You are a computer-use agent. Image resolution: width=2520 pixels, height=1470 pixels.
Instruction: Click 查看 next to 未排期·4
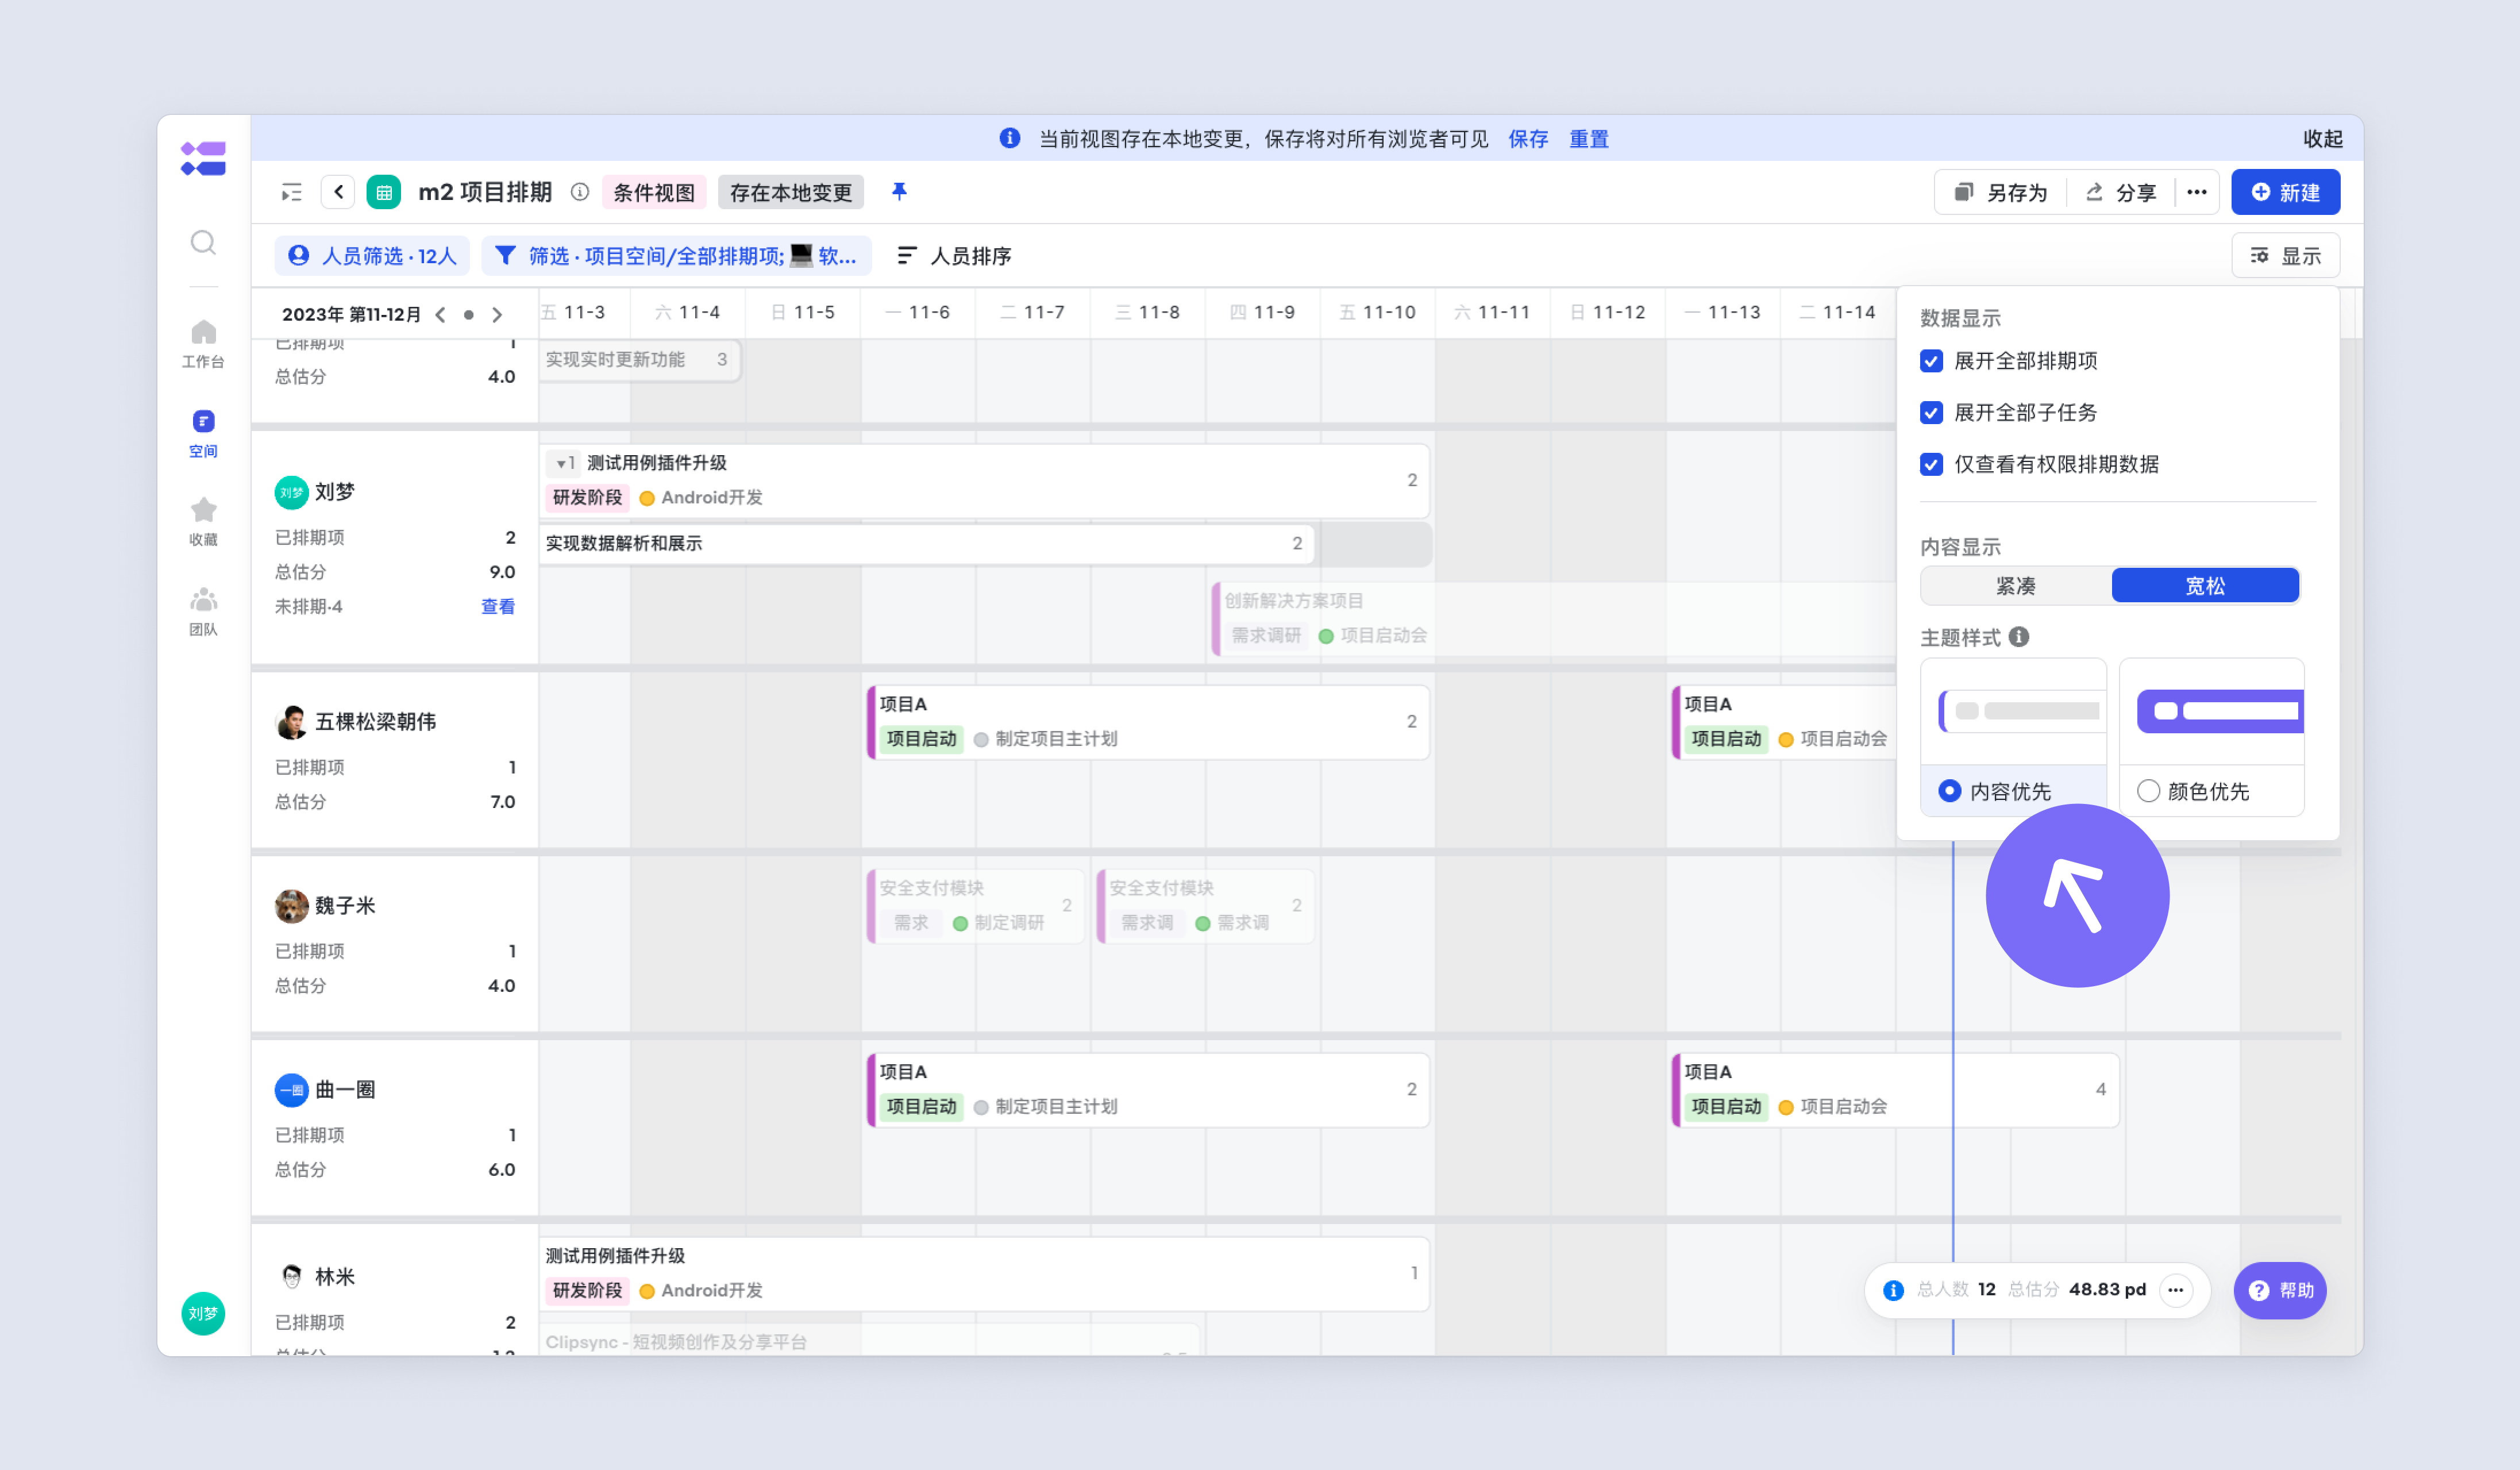coord(498,607)
